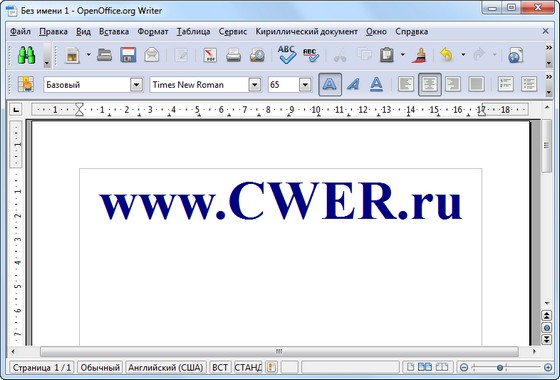Paste from clipboard using the clipboard icon
The image size is (560, 380).
387,55
